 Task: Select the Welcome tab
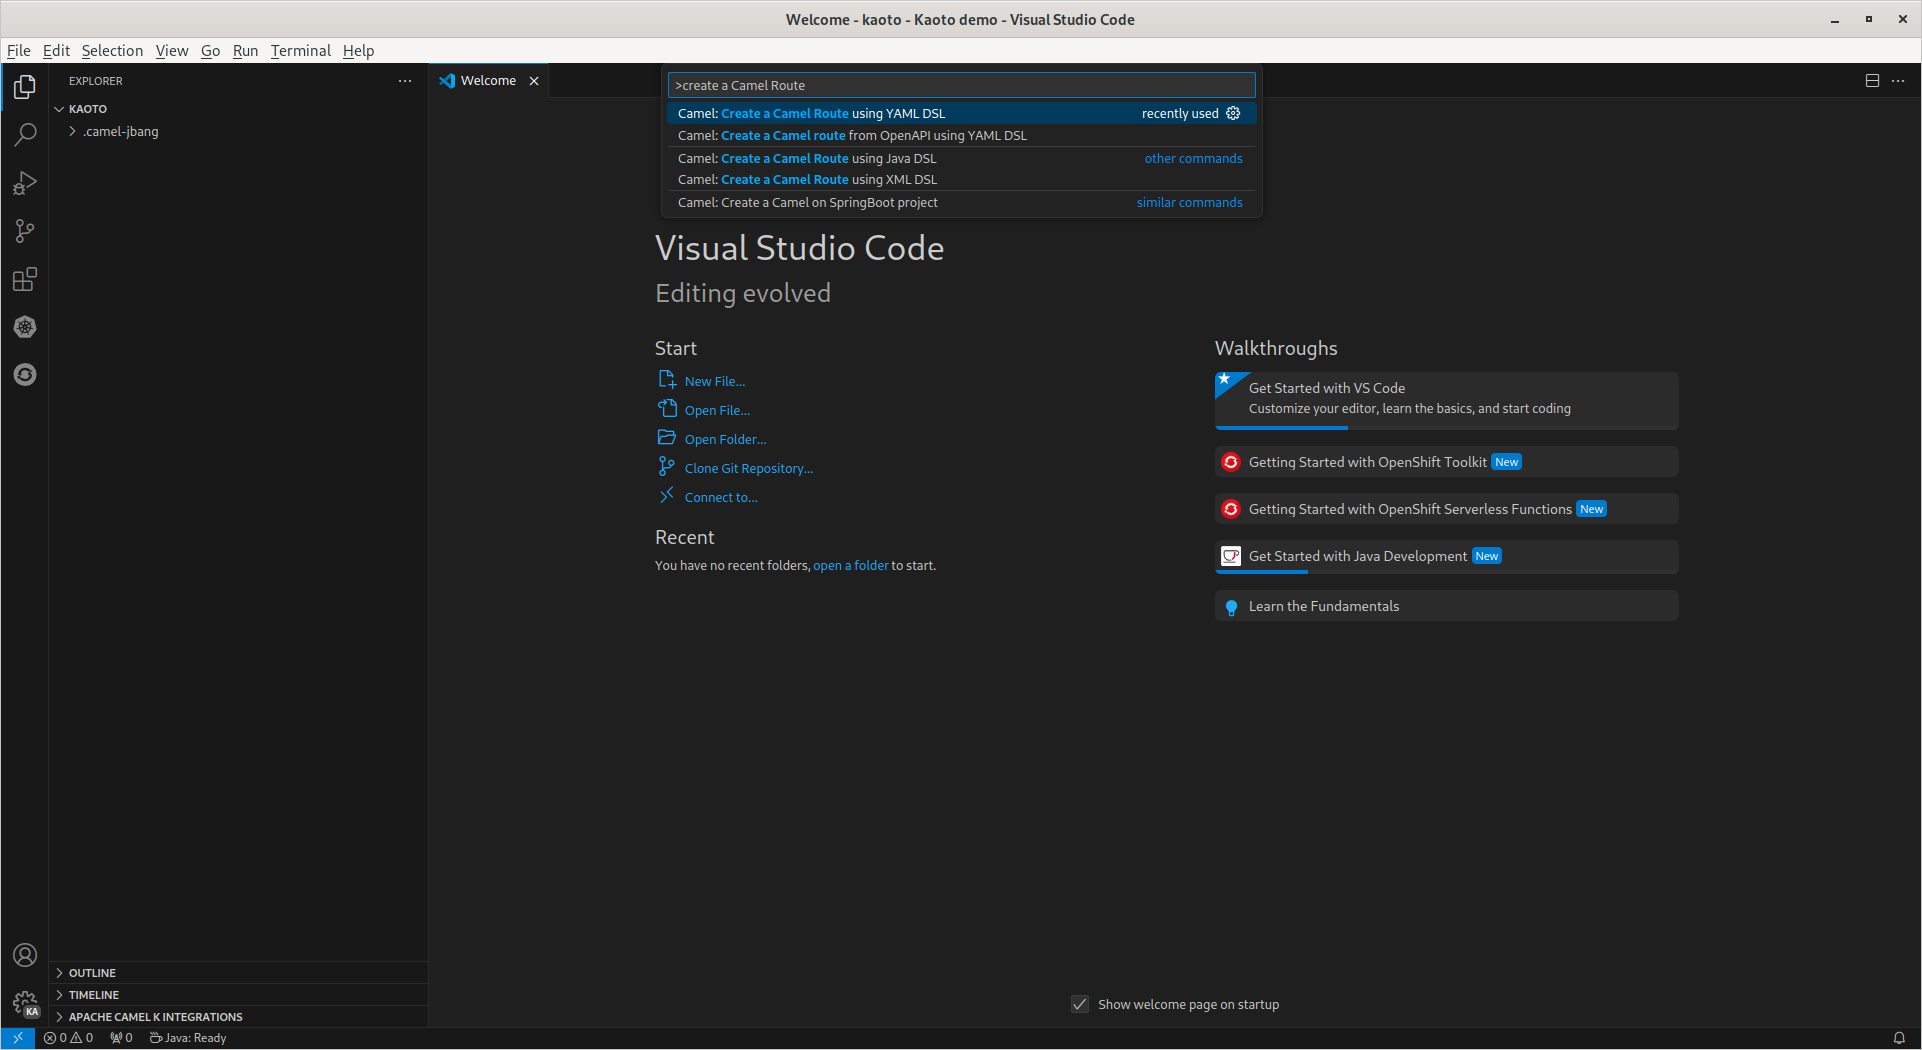pos(488,81)
